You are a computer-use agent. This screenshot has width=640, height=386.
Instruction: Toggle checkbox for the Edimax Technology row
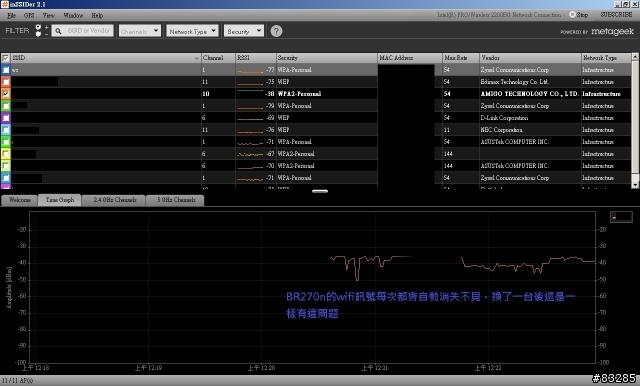tap(6, 82)
